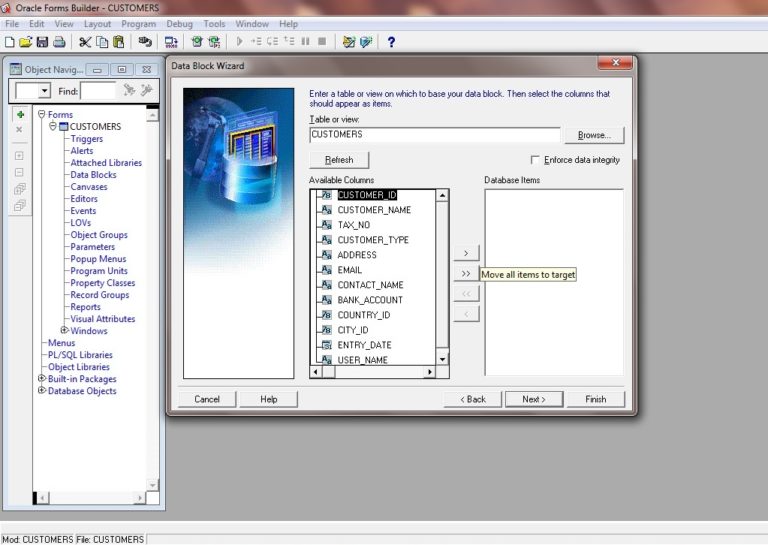Collapse the Forms tree node
Image resolution: width=768 pixels, height=545 pixels.
pos(42,114)
